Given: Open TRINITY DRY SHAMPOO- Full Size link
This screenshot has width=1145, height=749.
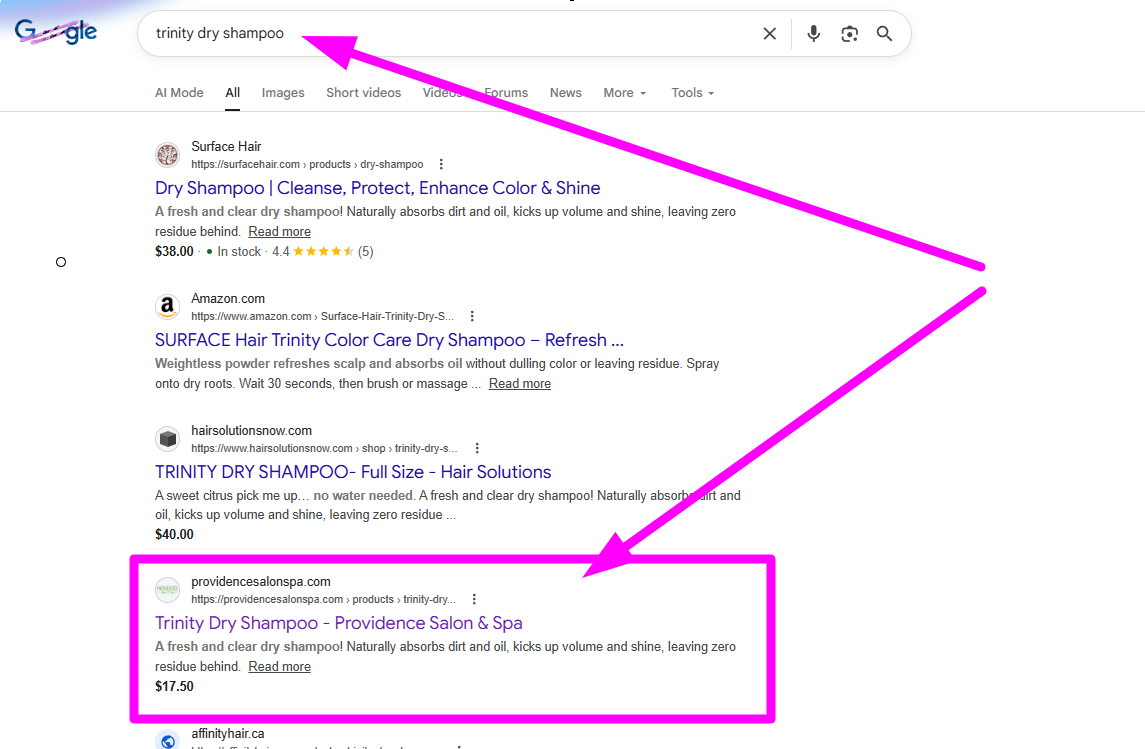Looking at the screenshot, I should 353,472.
